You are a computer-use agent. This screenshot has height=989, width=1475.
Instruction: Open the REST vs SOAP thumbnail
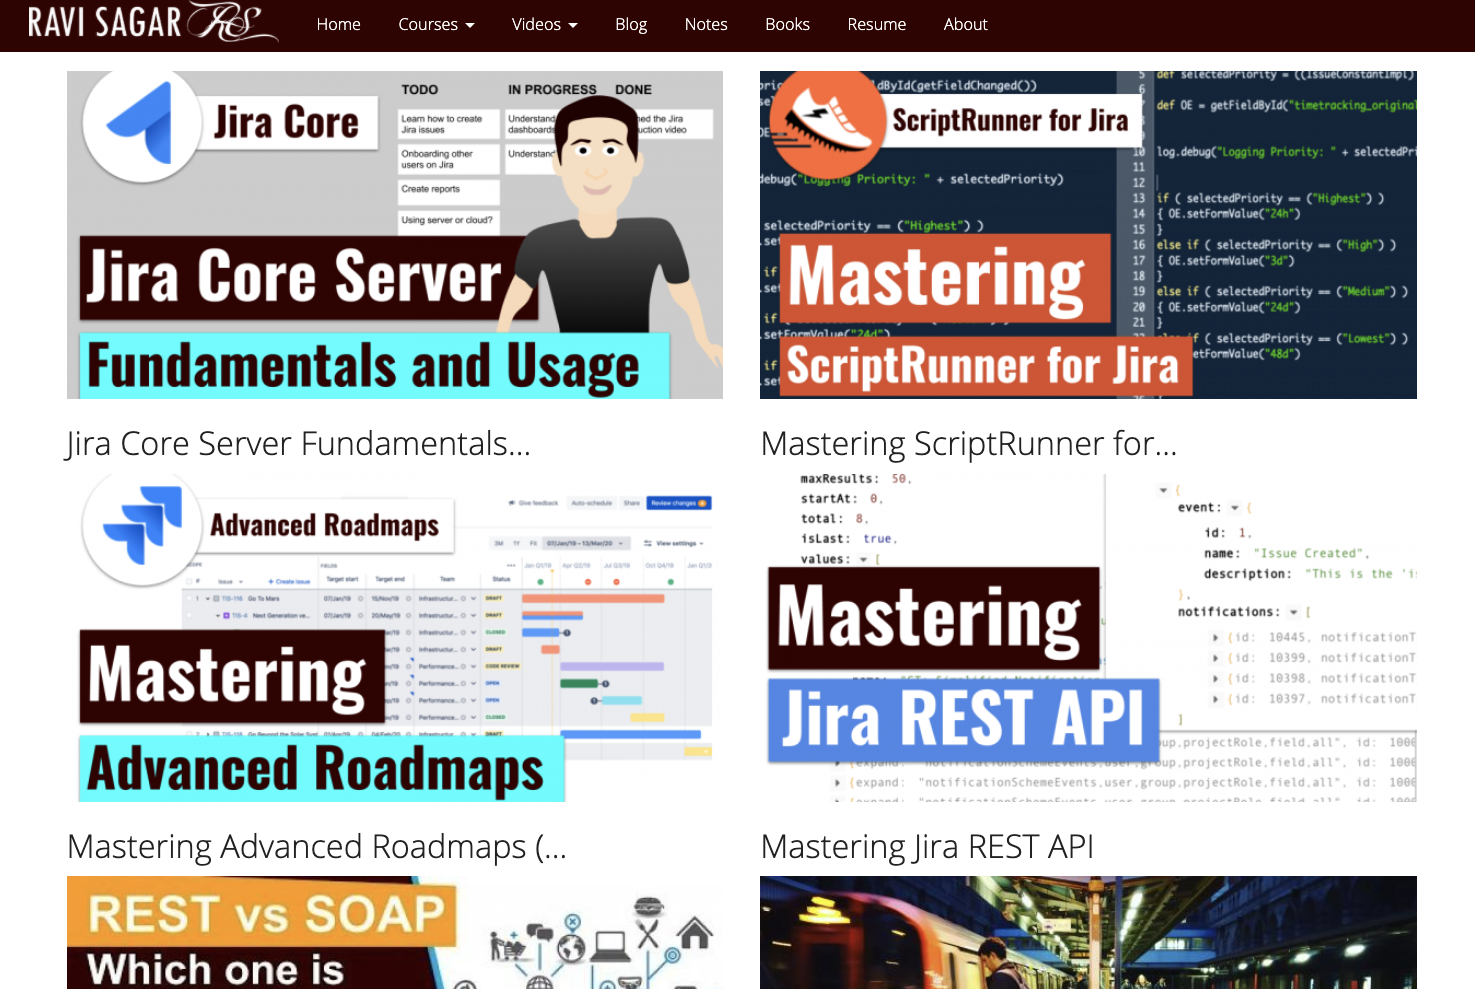[x=395, y=933]
